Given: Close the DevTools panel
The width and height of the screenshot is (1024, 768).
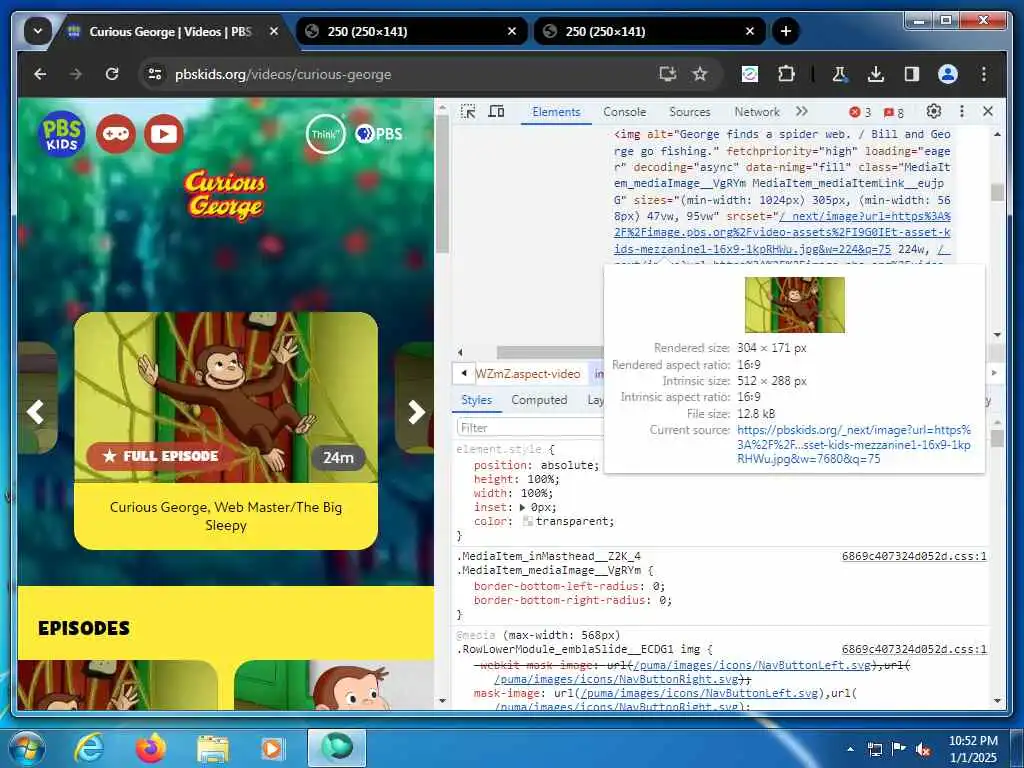Looking at the screenshot, I should [987, 112].
